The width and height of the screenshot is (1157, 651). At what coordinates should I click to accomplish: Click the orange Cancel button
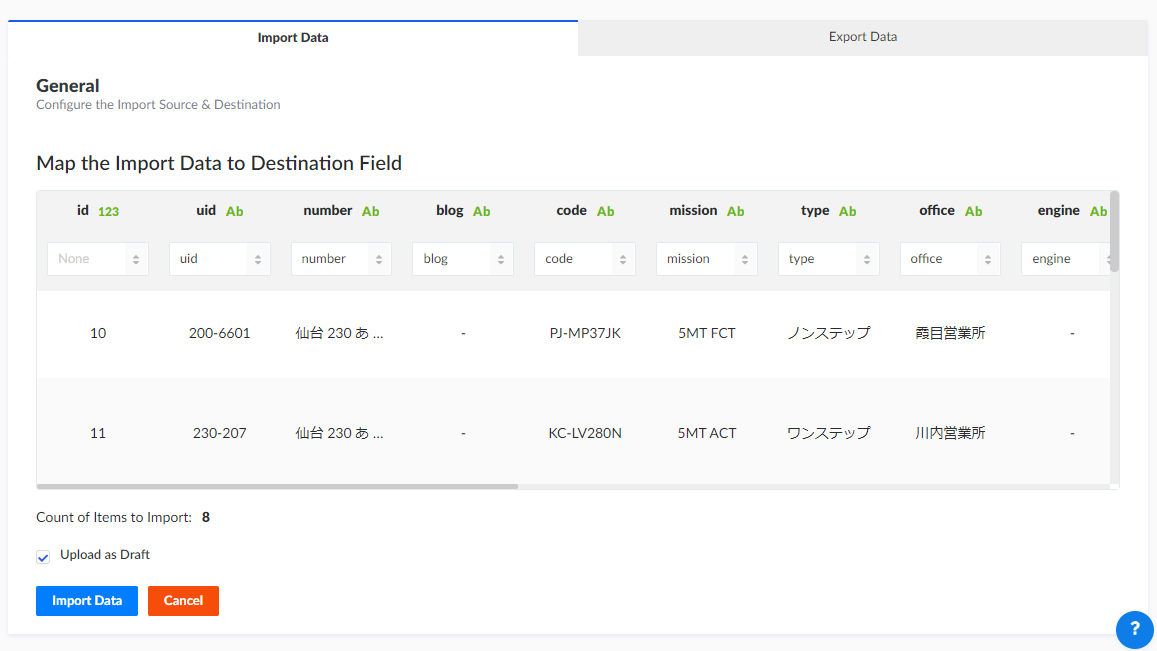pos(183,601)
